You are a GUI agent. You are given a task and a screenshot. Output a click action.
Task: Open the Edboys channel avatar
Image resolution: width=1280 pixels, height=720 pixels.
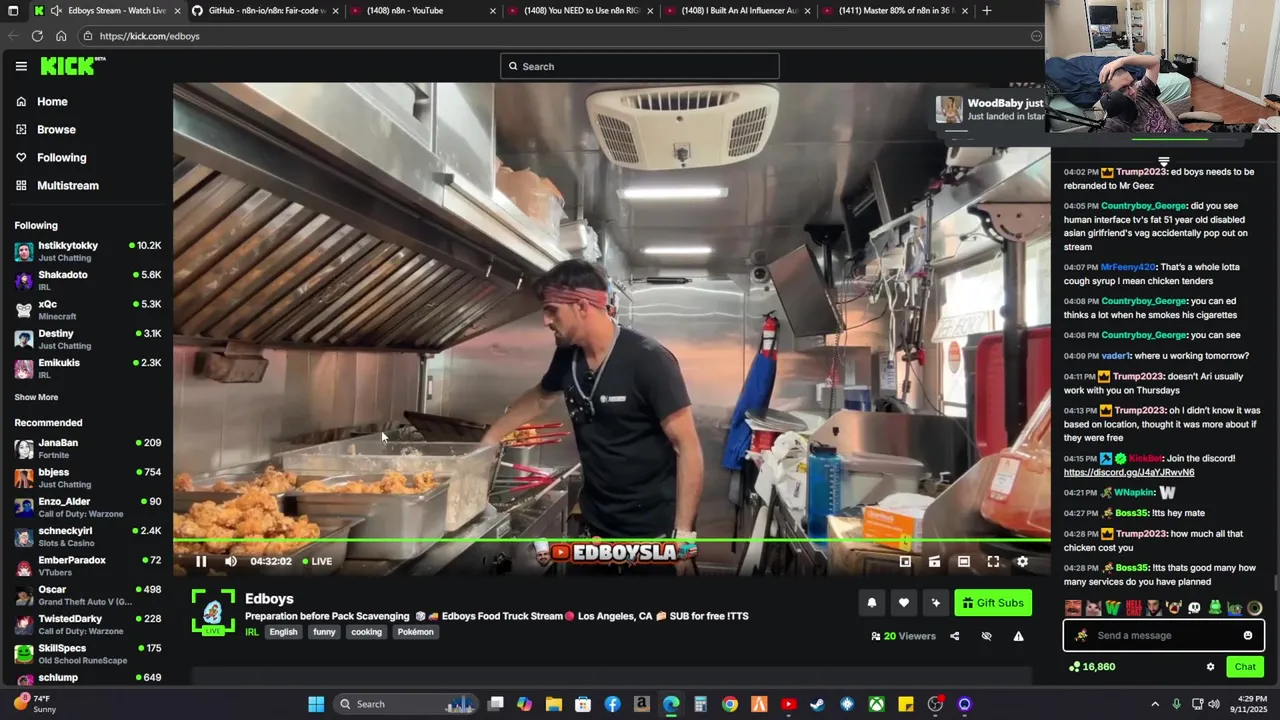point(212,611)
